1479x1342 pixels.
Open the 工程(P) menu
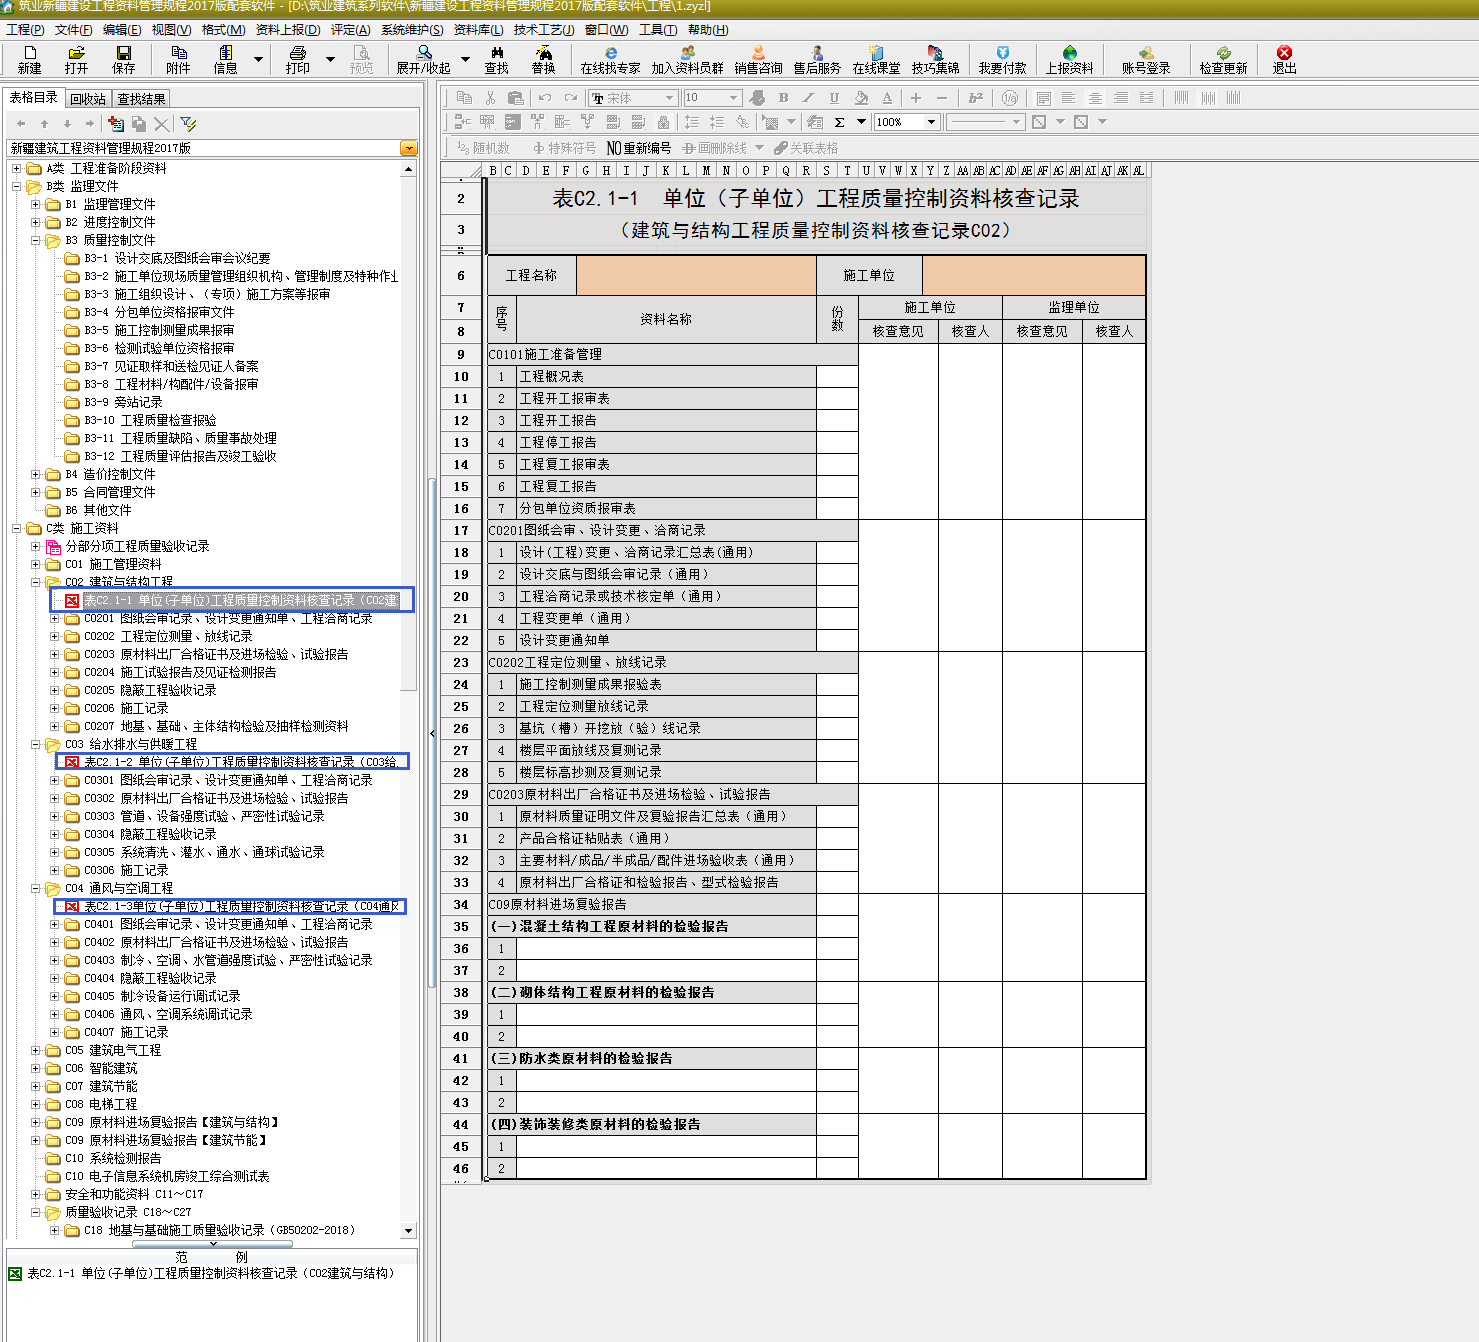[x=25, y=30]
